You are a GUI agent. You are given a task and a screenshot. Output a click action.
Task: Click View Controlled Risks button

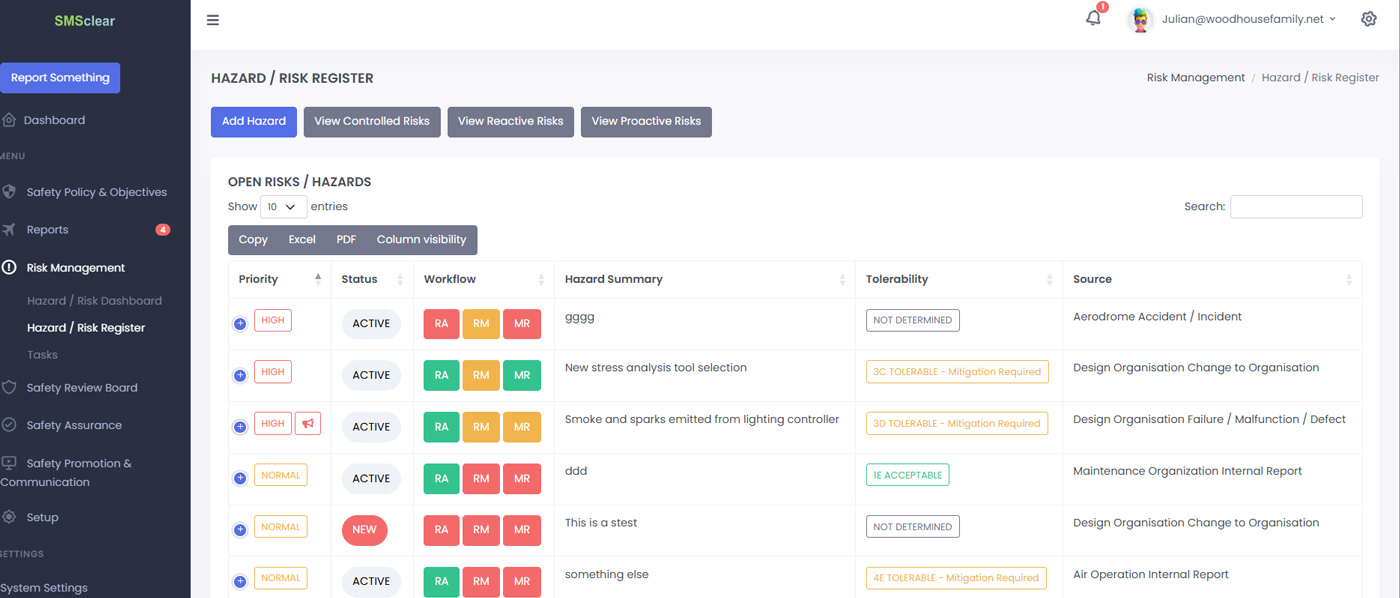tap(372, 122)
